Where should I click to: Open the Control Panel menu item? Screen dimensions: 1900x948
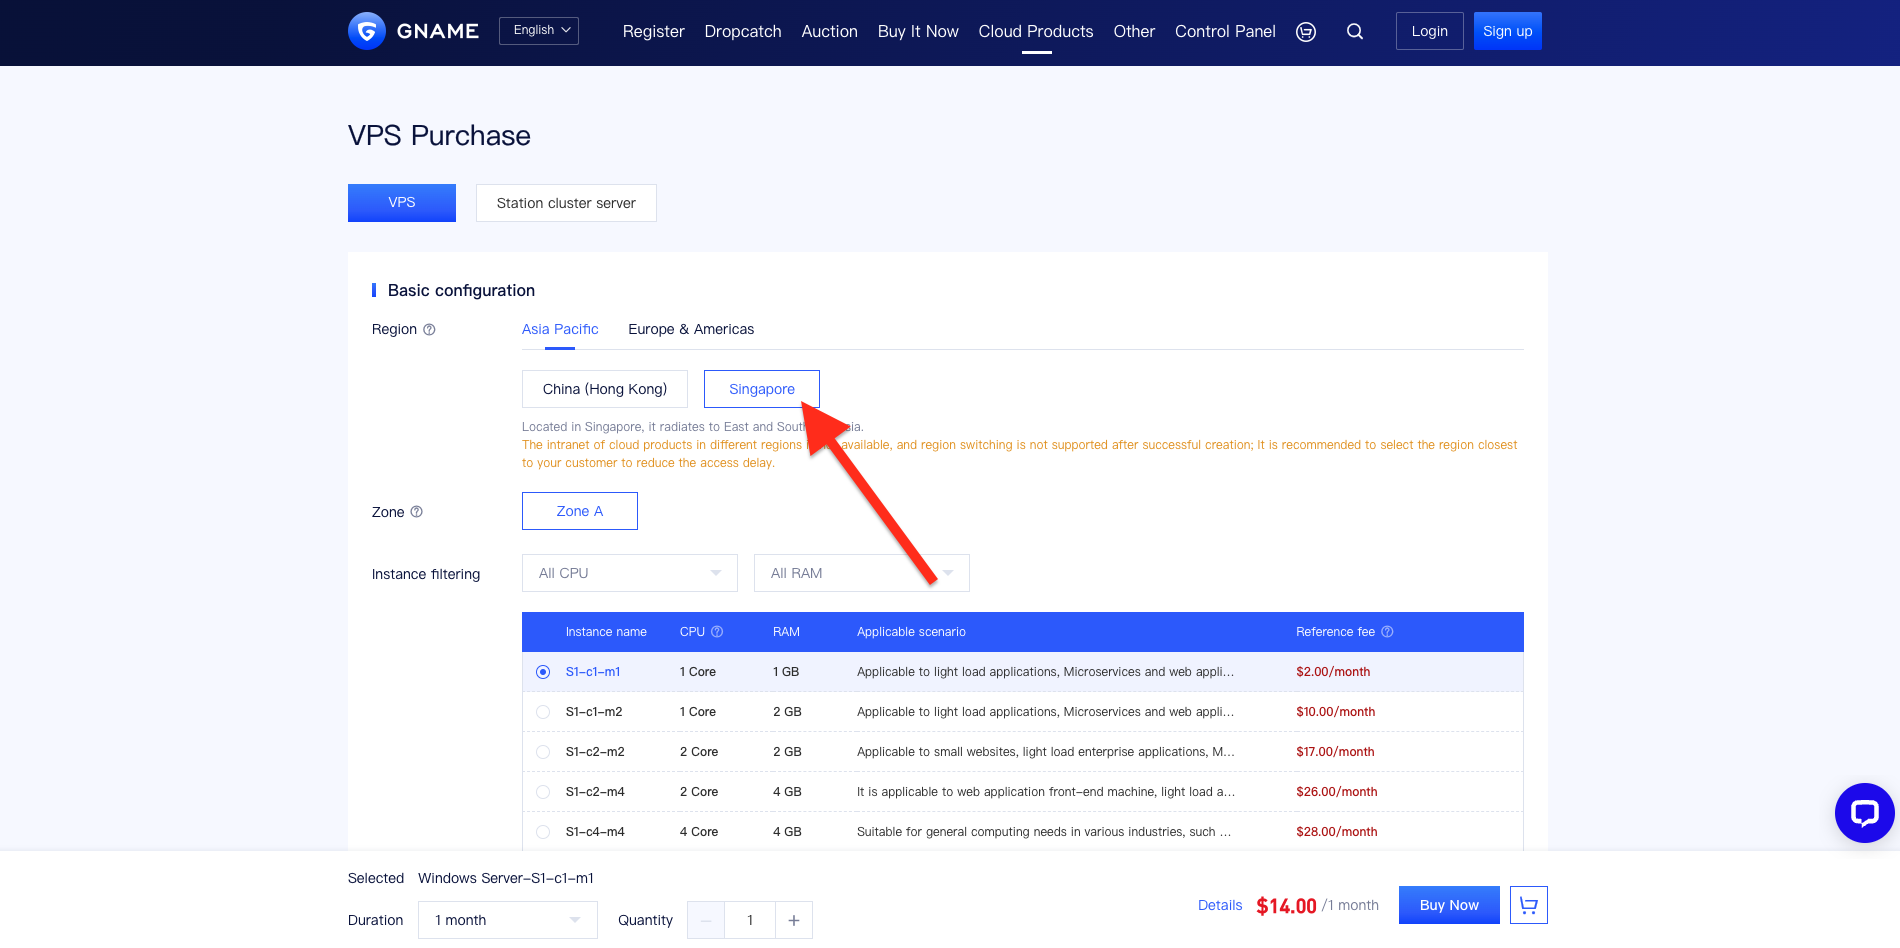point(1225,32)
